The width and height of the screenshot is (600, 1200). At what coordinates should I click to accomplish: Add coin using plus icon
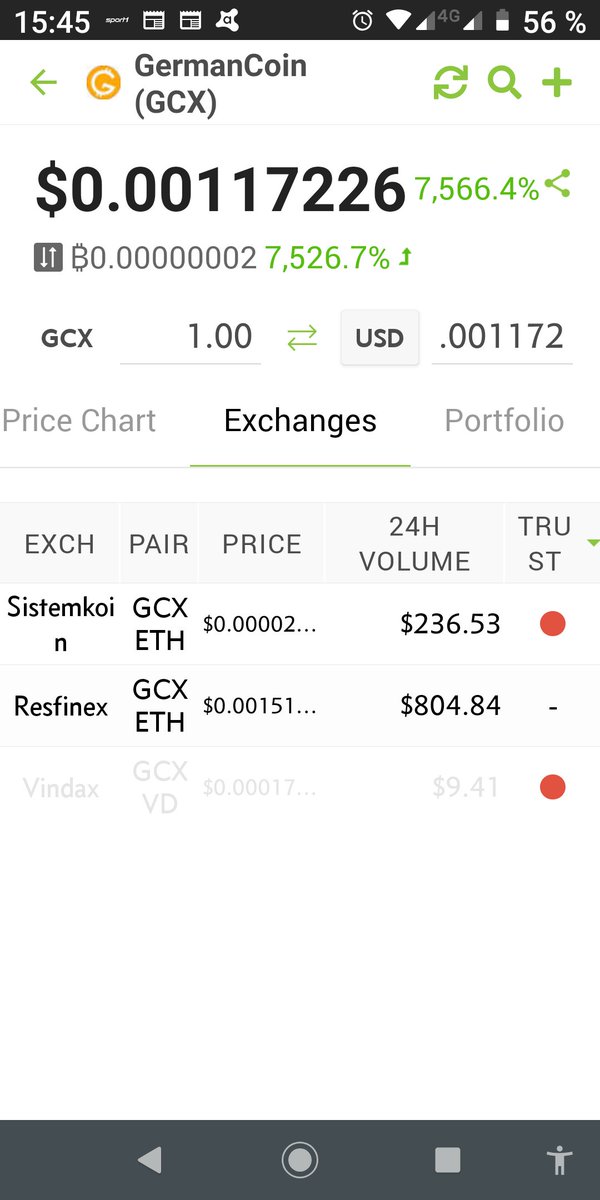(x=557, y=83)
